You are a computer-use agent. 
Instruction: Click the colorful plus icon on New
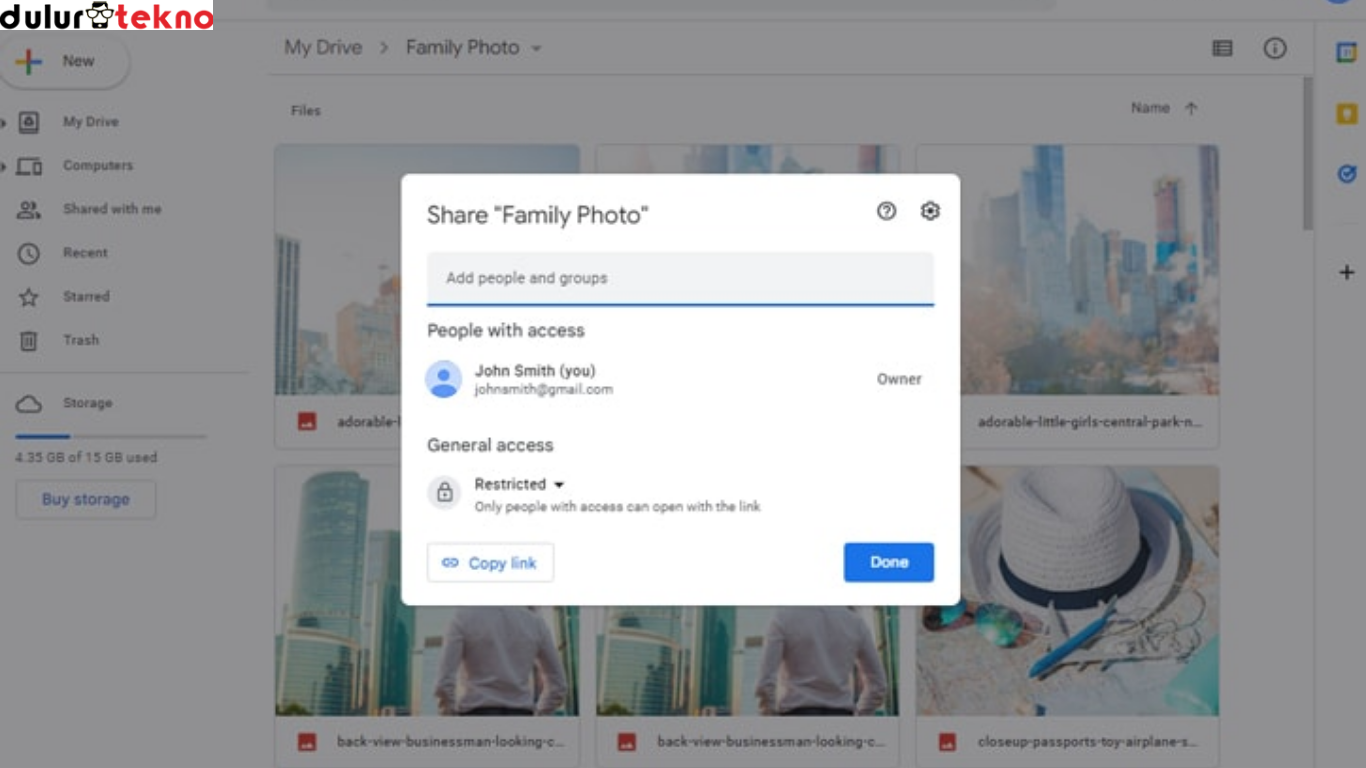tap(29, 62)
